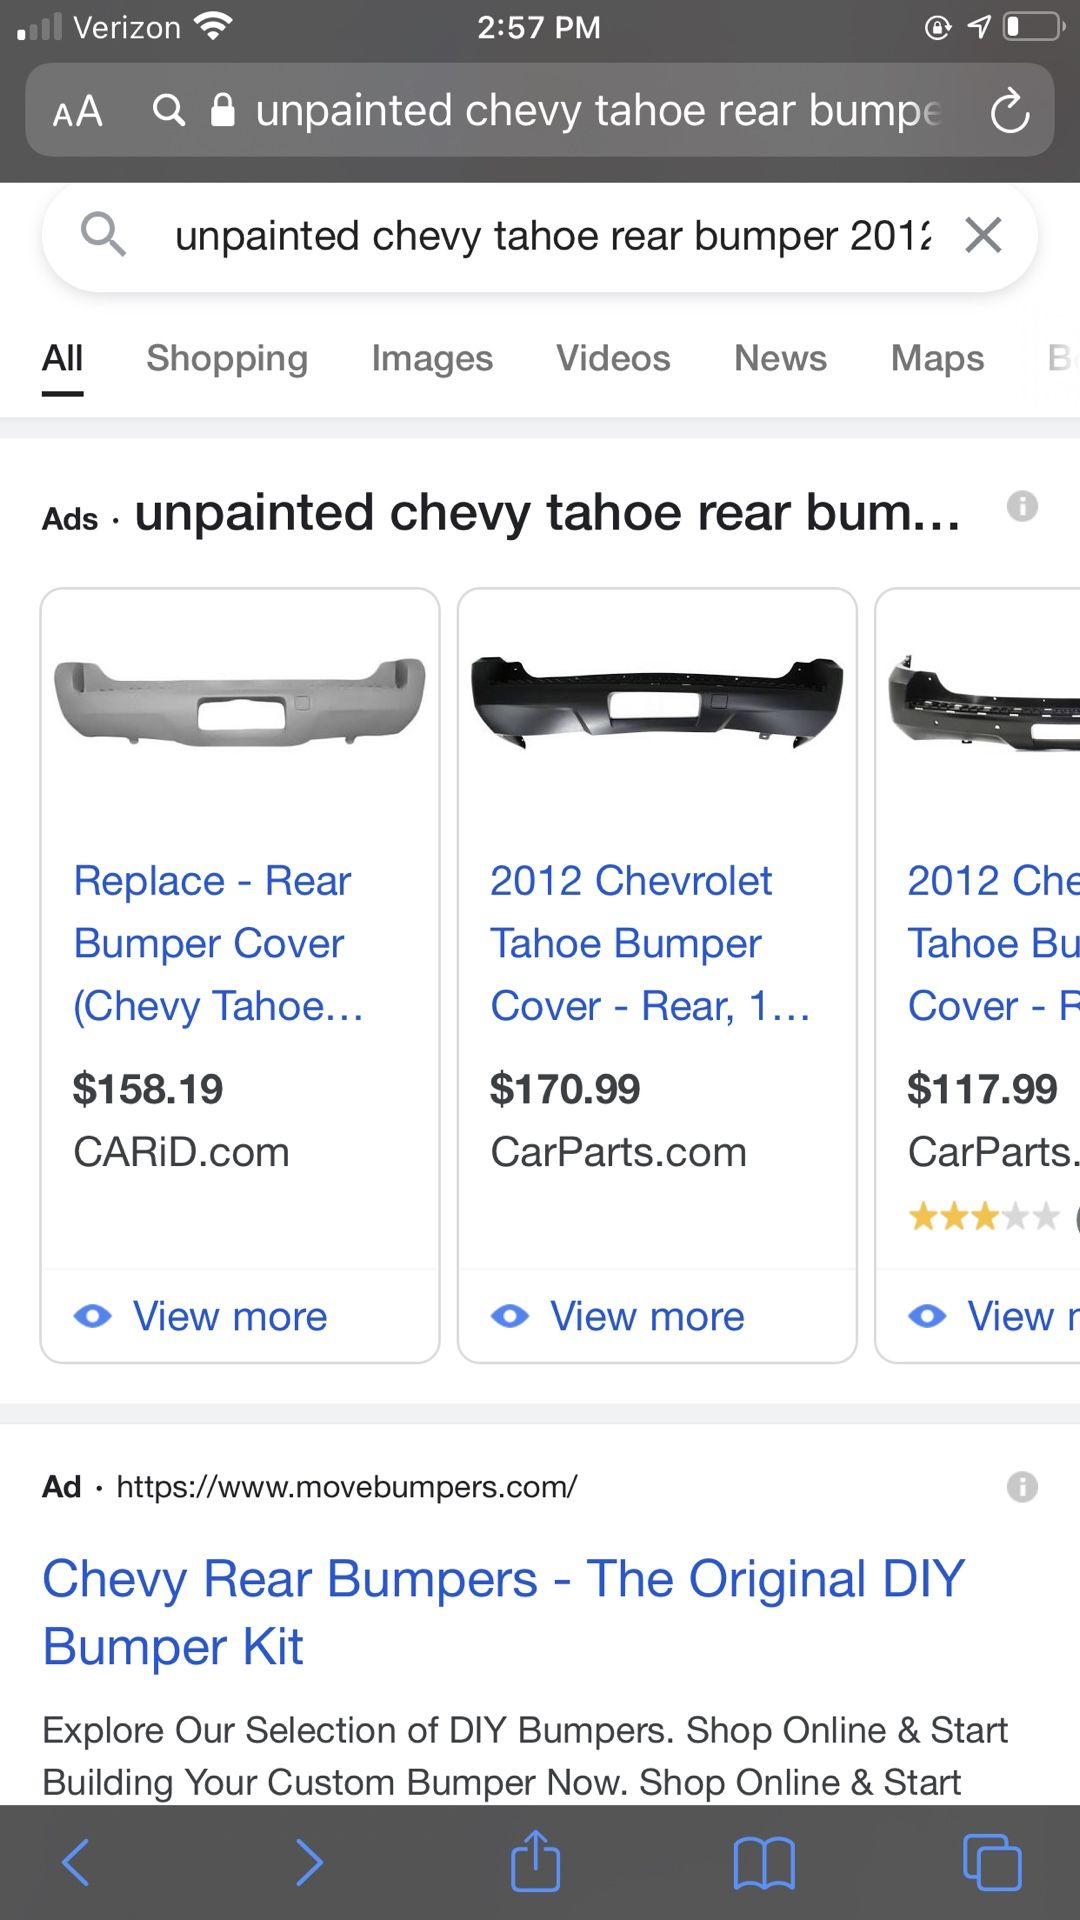
Task: View more on CARiD.com bumper listing
Action: (x=229, y=1316)
